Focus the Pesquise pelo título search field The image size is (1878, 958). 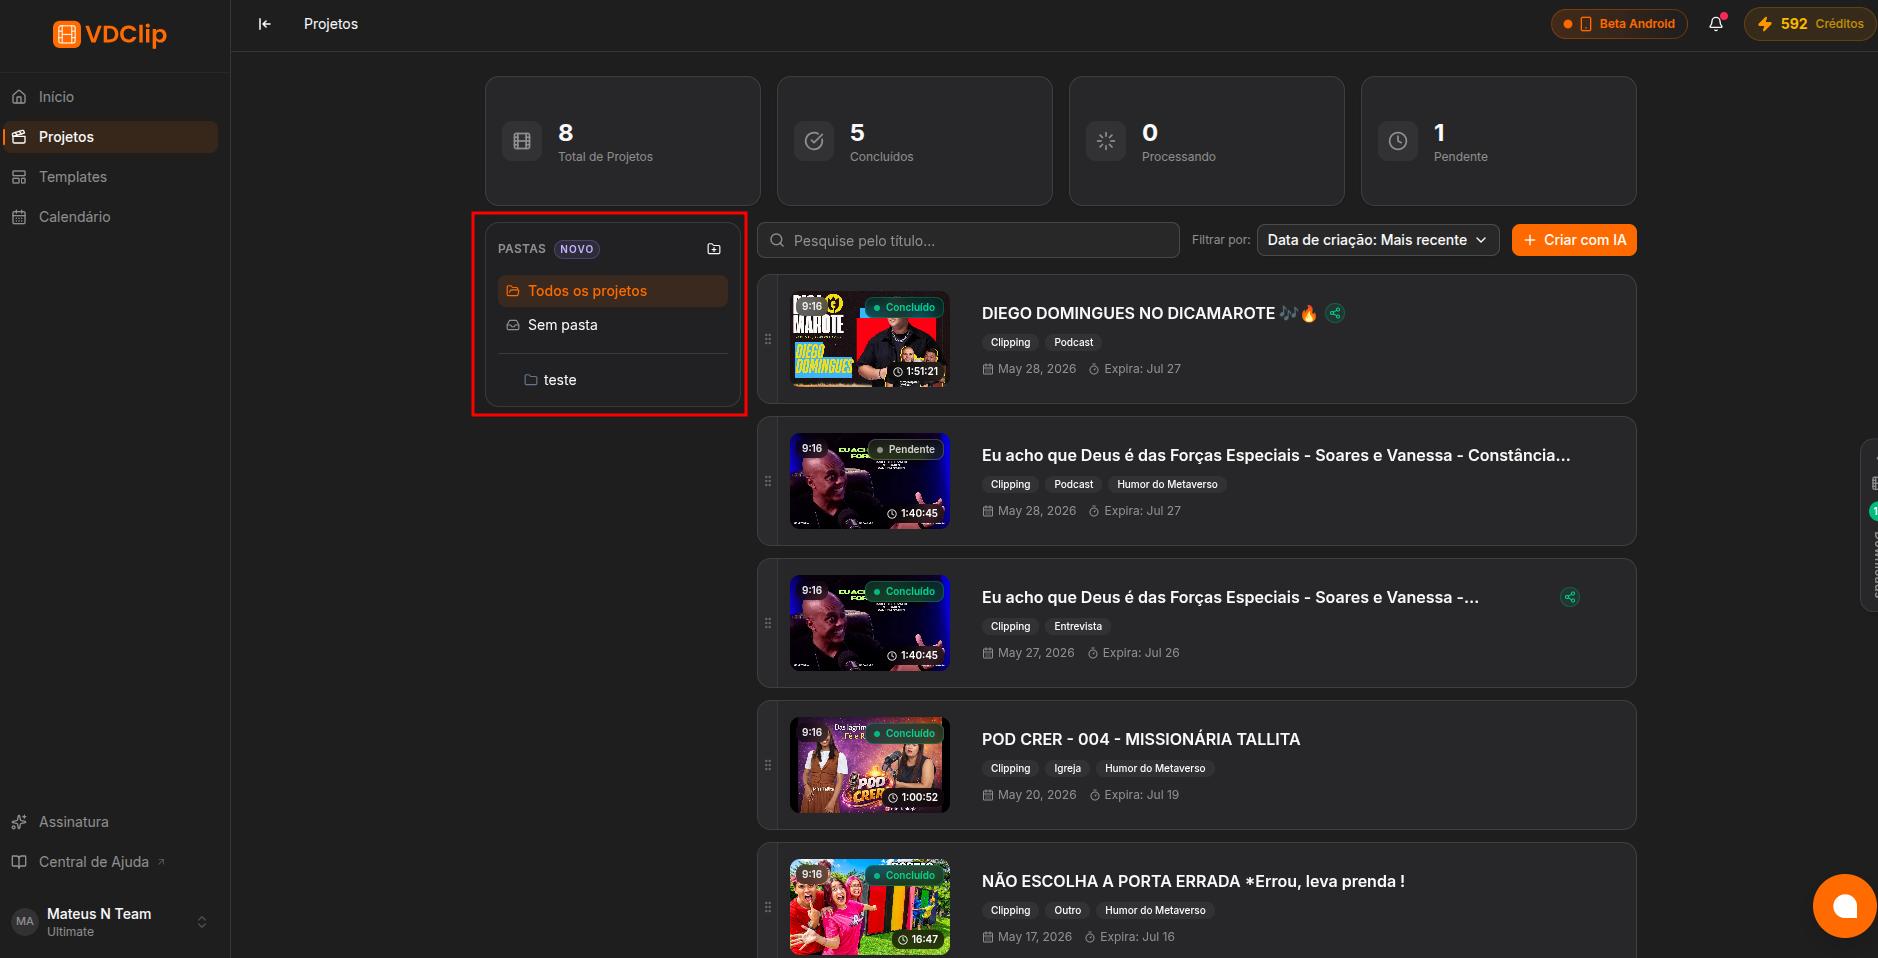pos(968,240)
